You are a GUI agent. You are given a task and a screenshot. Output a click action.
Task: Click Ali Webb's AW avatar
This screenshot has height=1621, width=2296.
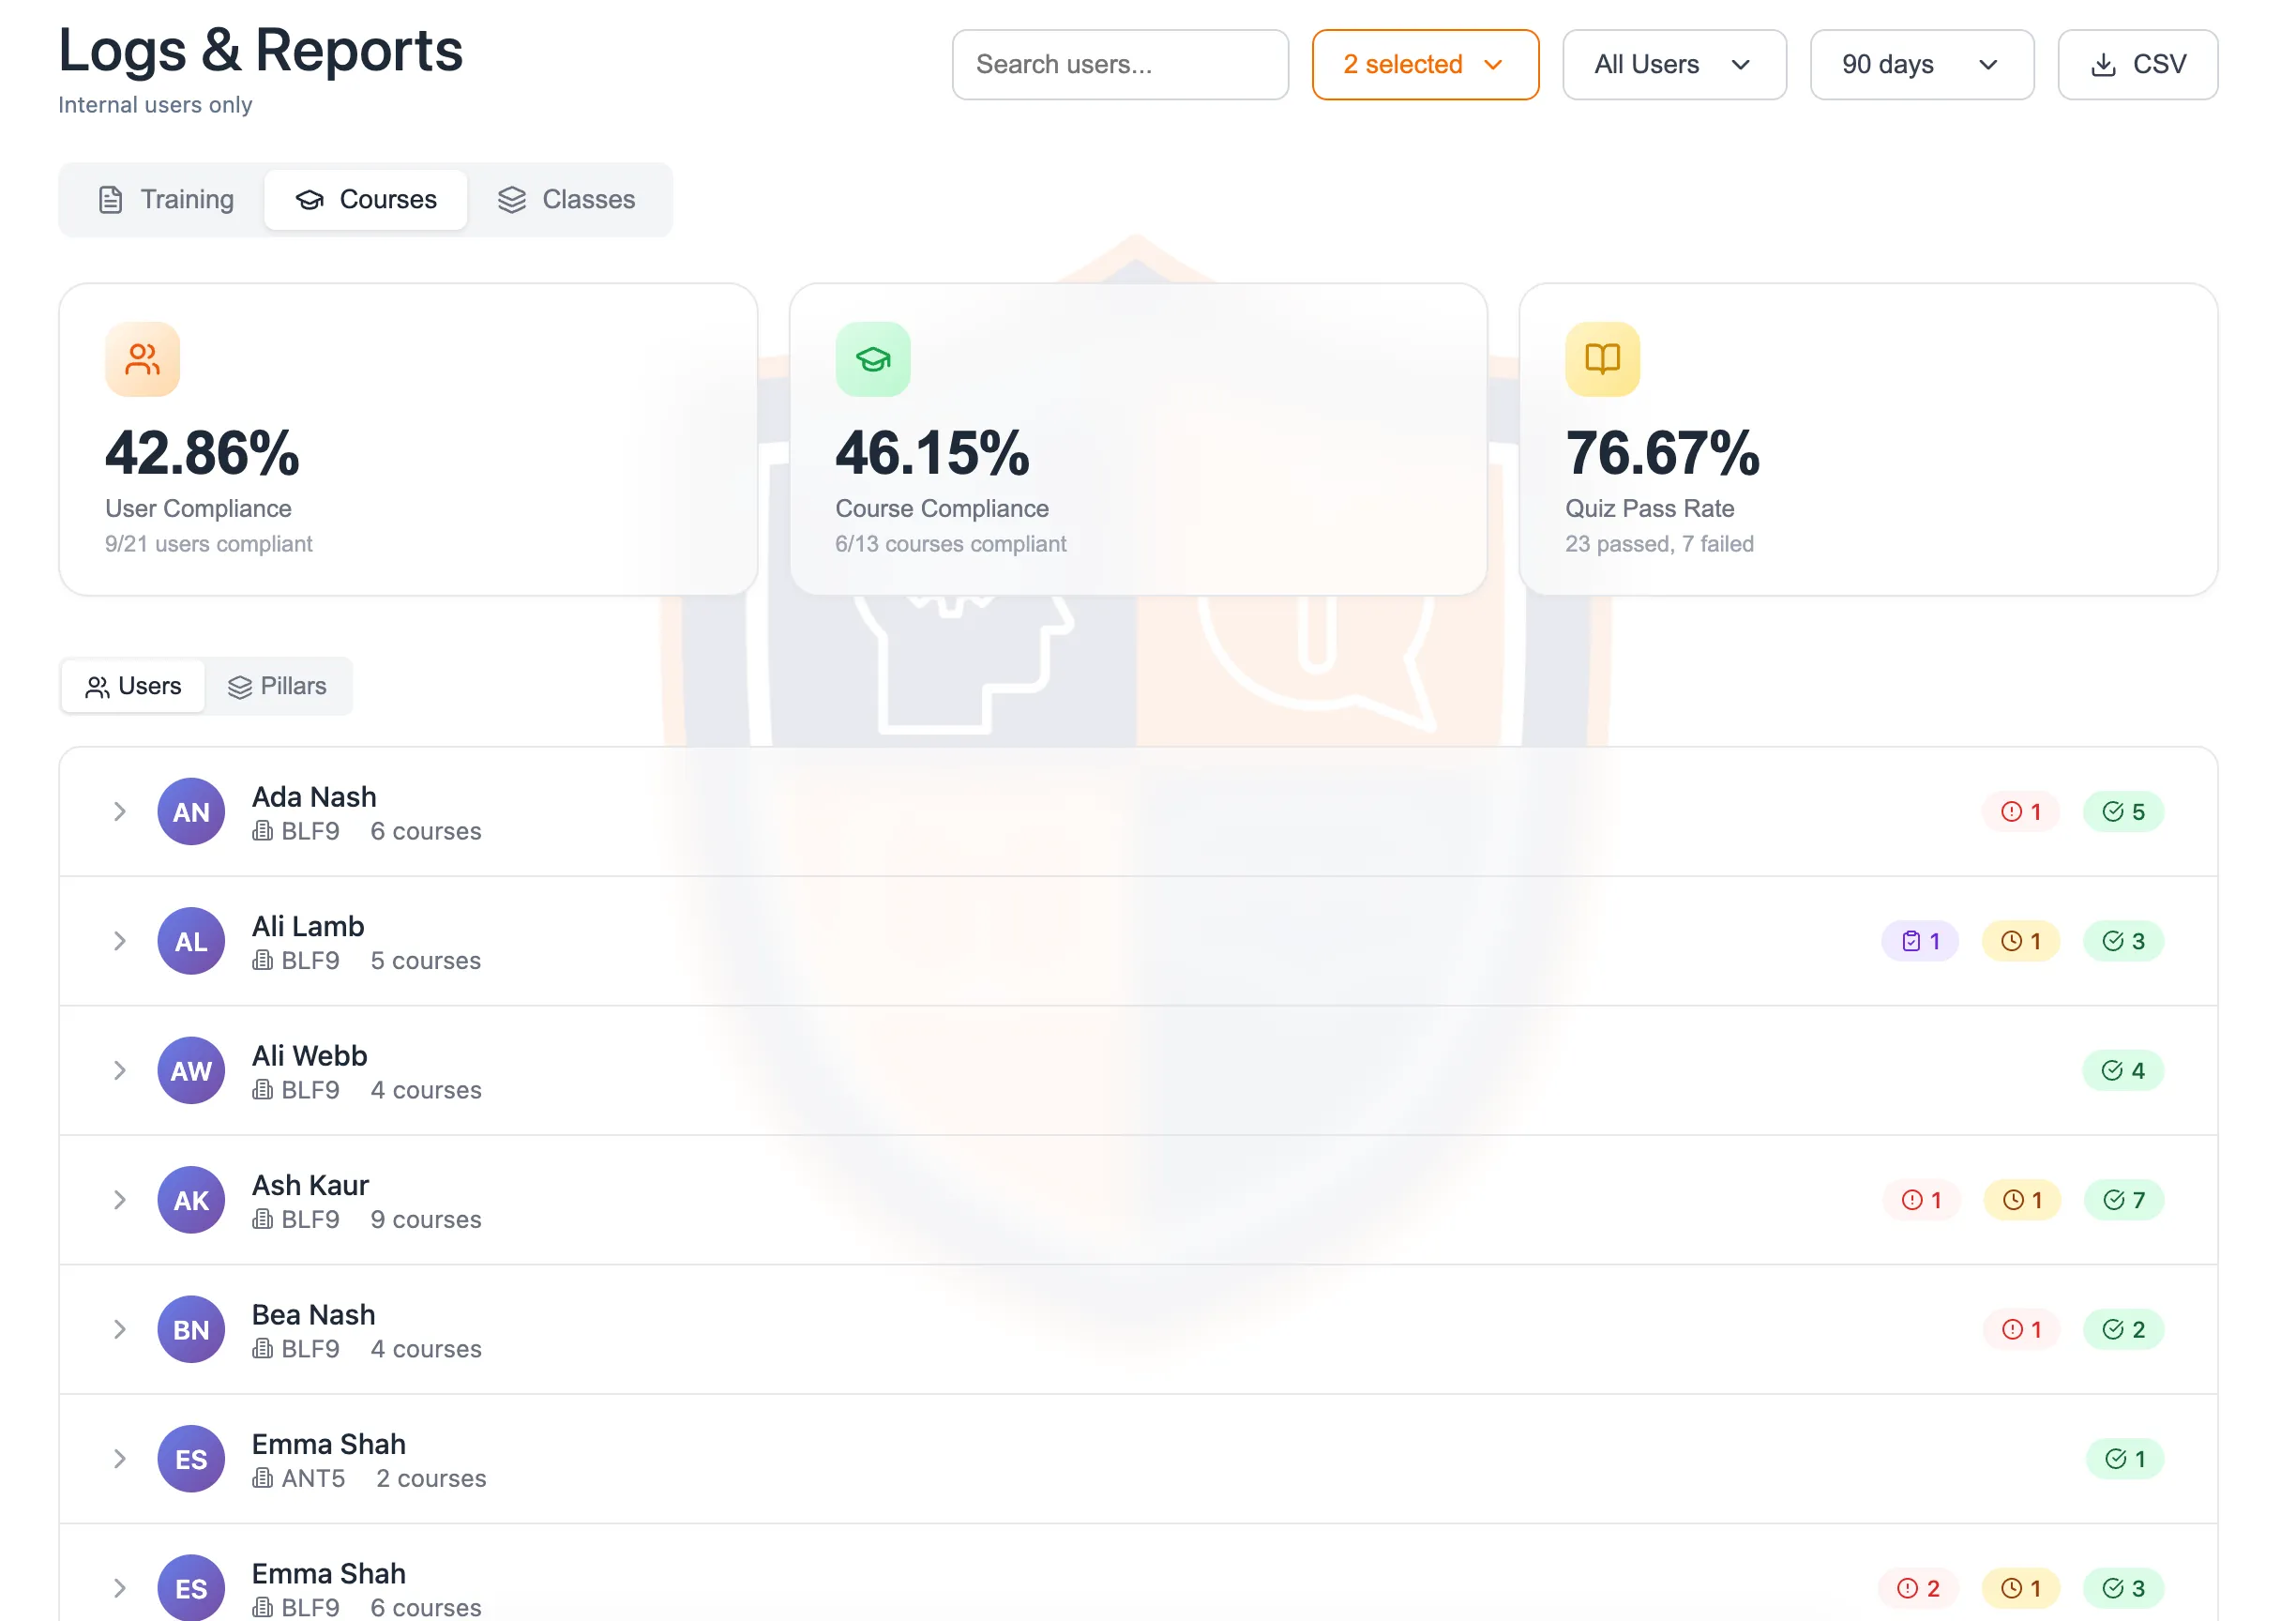[x=191, y=1071]
